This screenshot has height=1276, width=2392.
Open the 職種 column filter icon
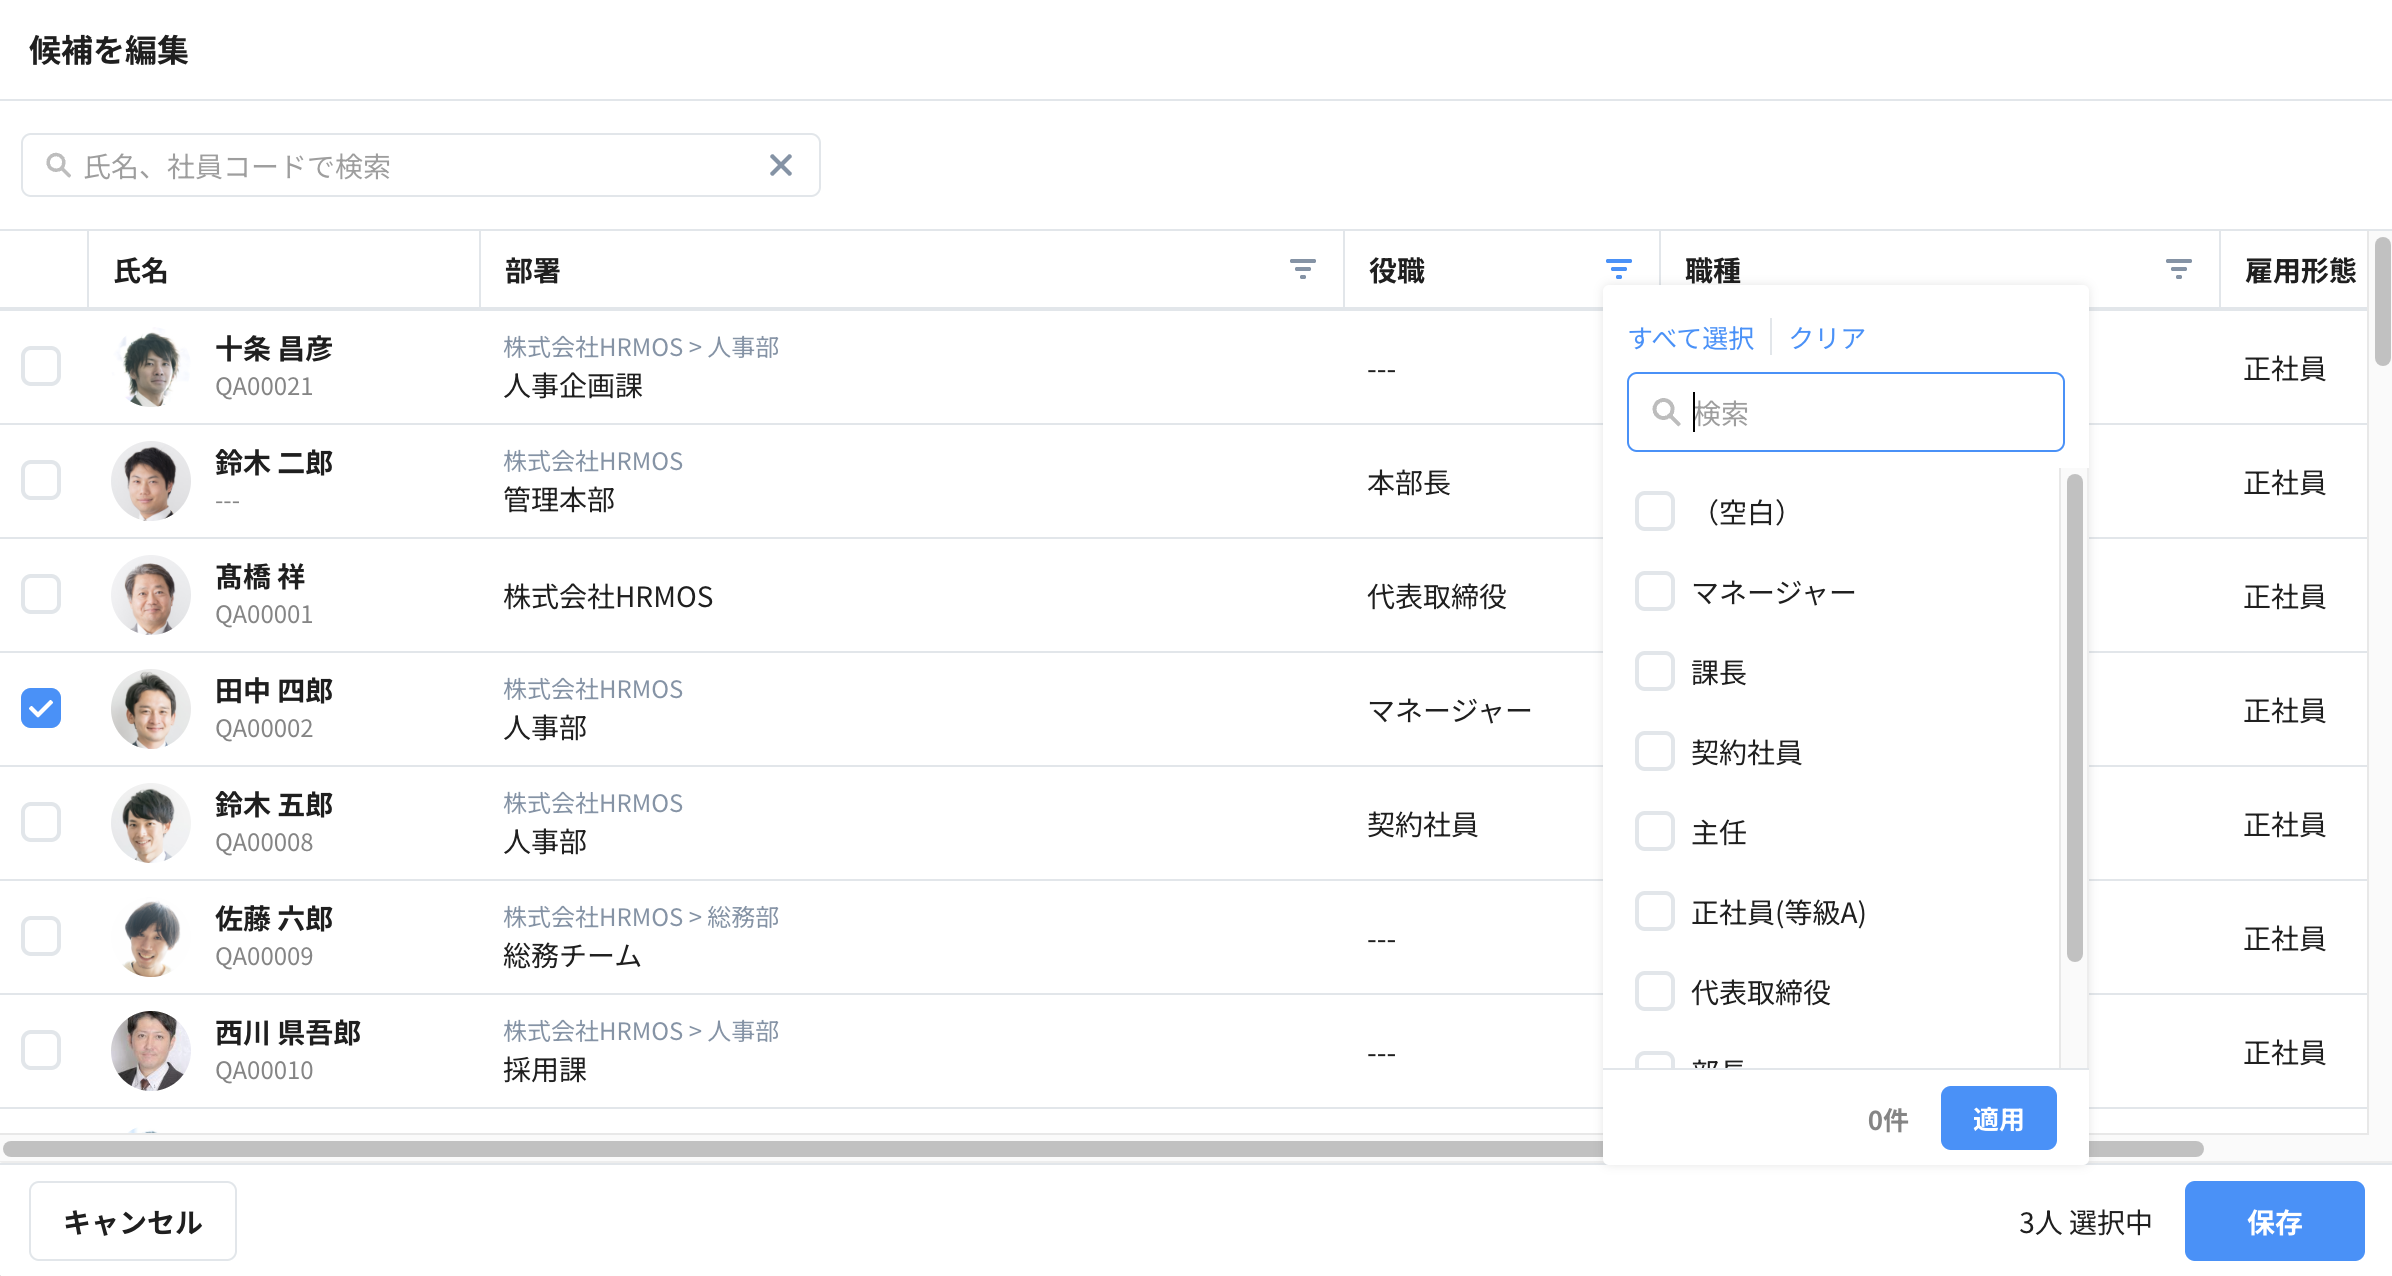pos(2177,268)
